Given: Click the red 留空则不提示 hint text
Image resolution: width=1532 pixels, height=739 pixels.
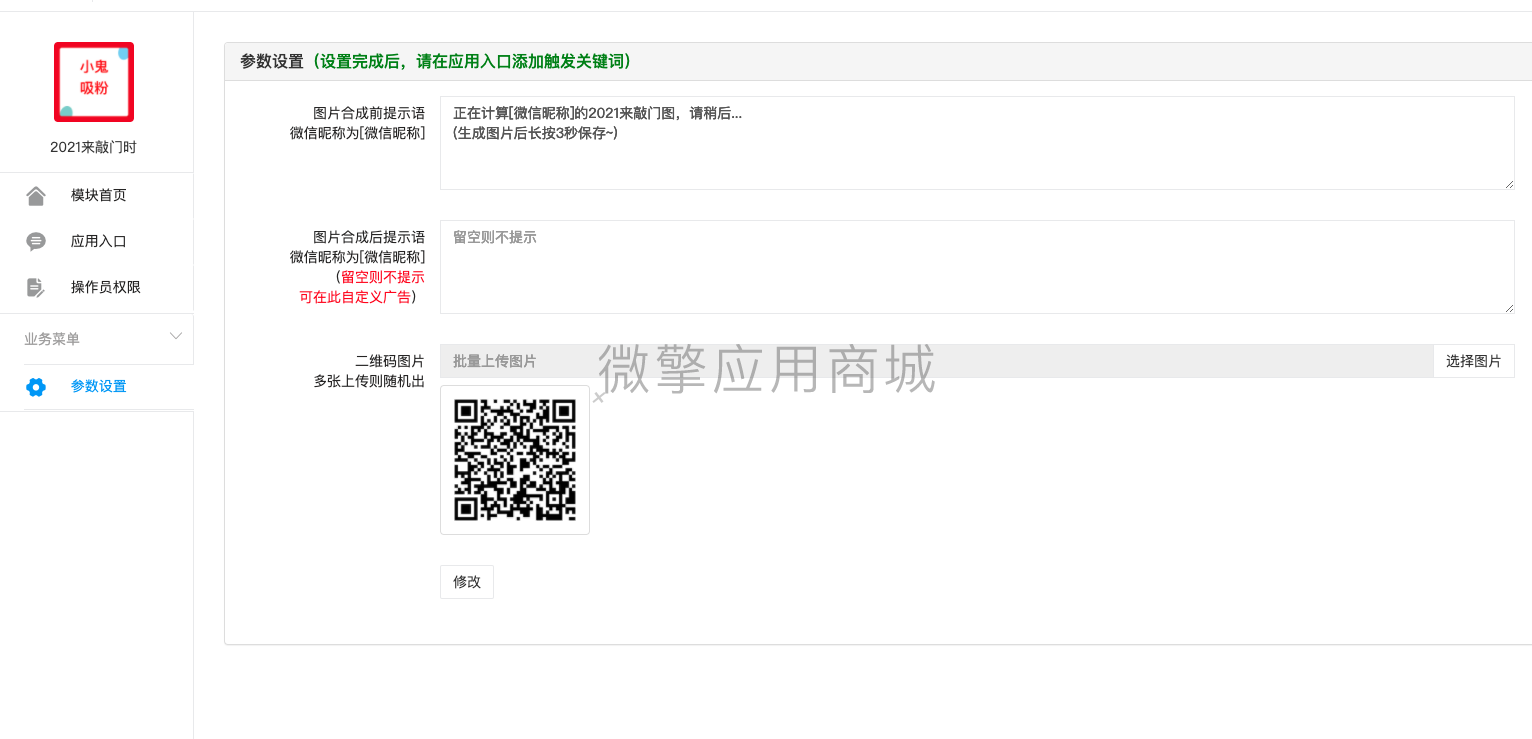Looking at the screenshot, I should (383, 277).
